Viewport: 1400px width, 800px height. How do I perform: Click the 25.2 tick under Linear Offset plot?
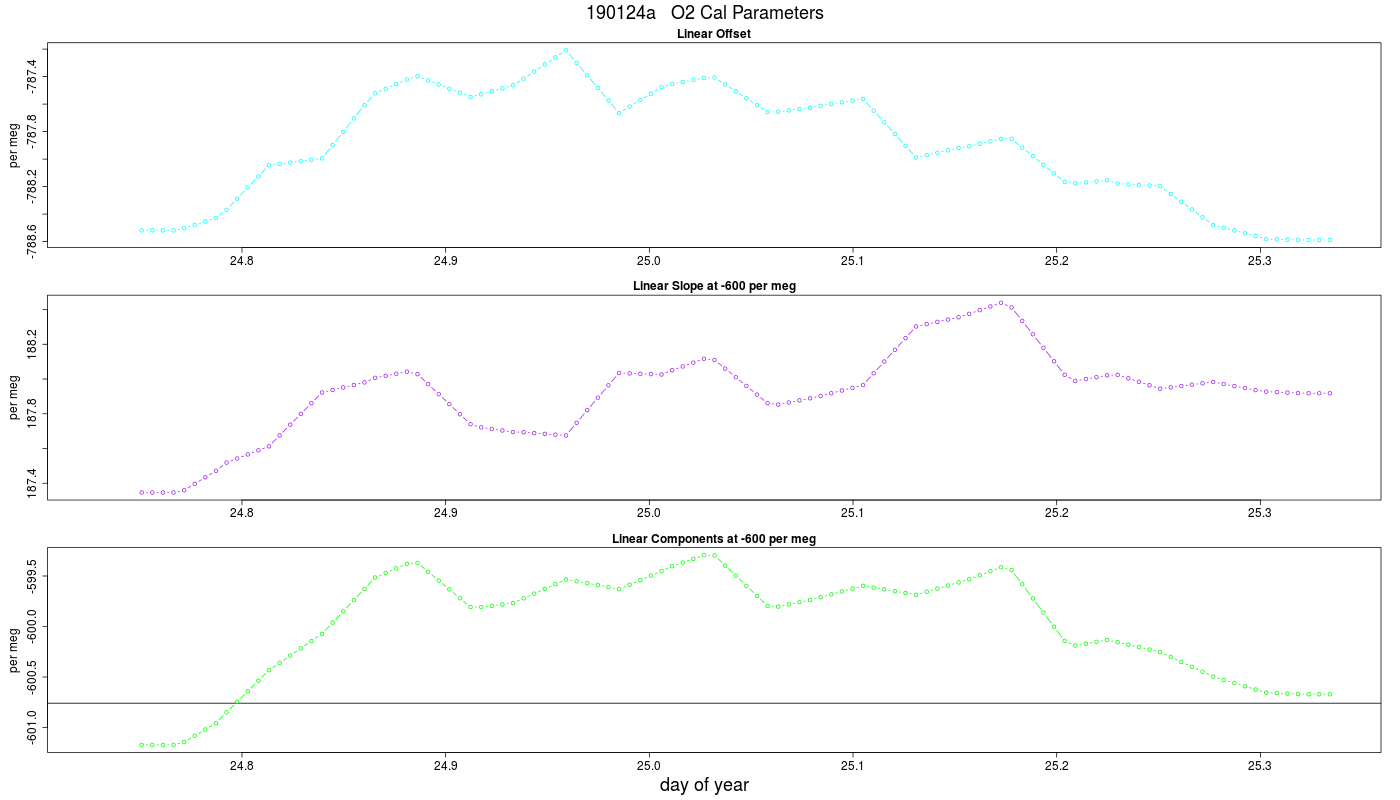coord(1056,261)
